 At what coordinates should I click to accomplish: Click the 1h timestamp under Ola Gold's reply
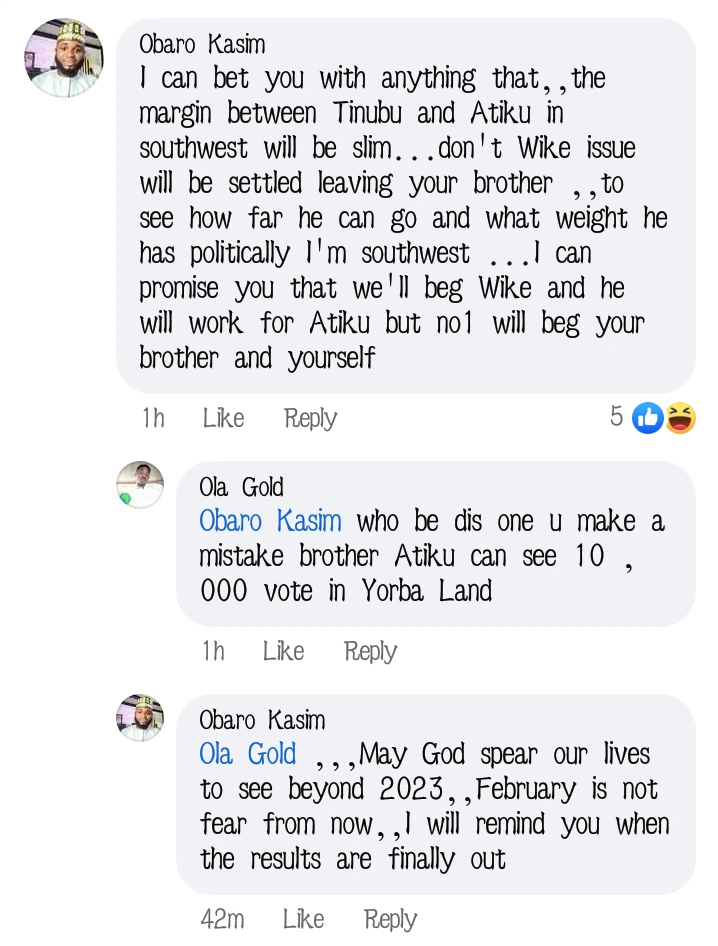[213, 651]
